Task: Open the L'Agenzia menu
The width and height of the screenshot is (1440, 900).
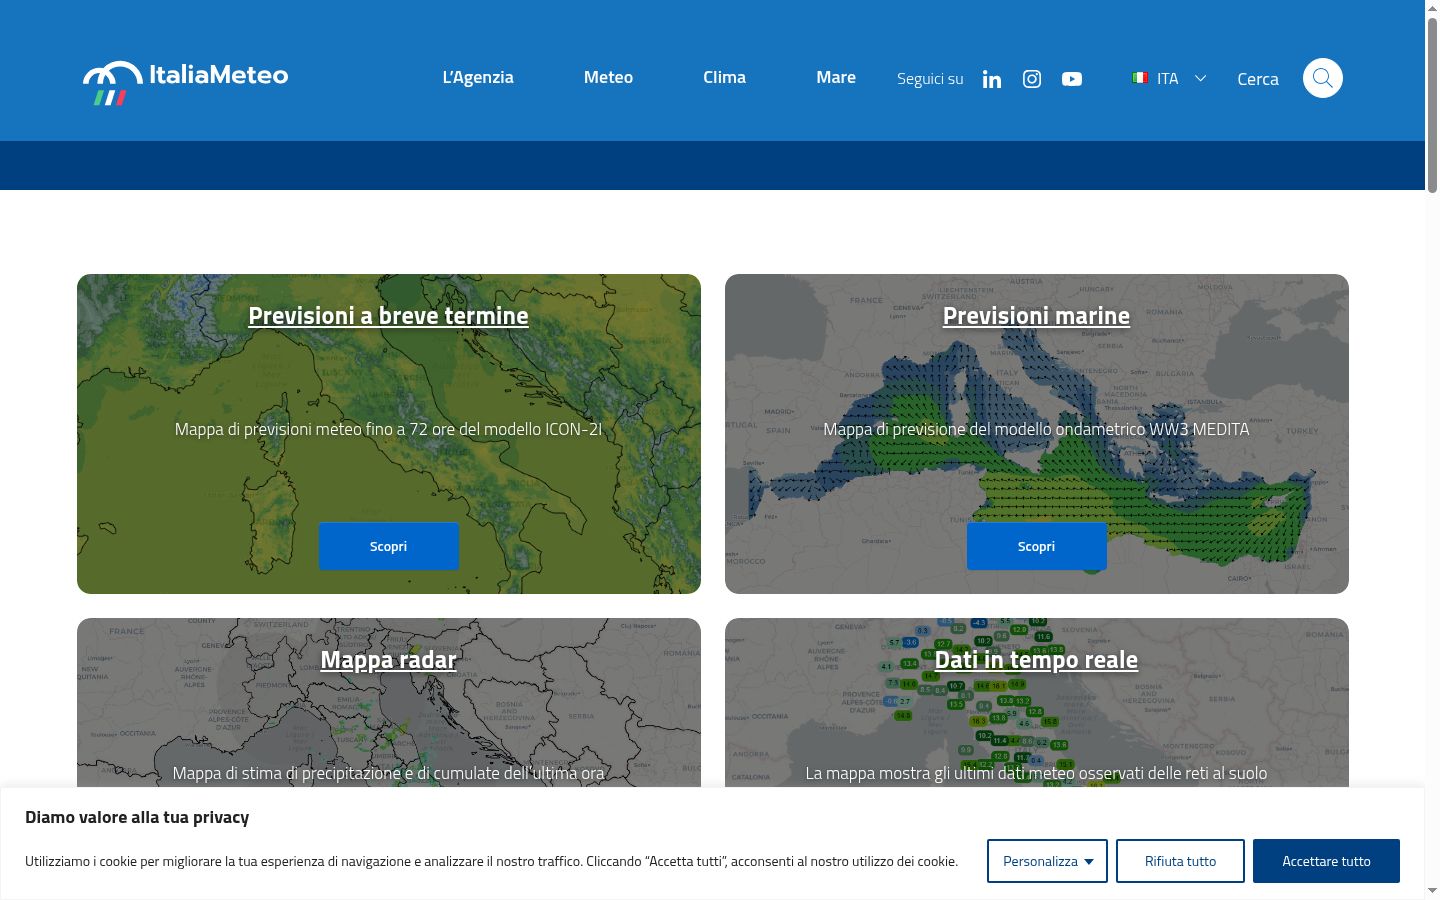Action: click(478, 77)
